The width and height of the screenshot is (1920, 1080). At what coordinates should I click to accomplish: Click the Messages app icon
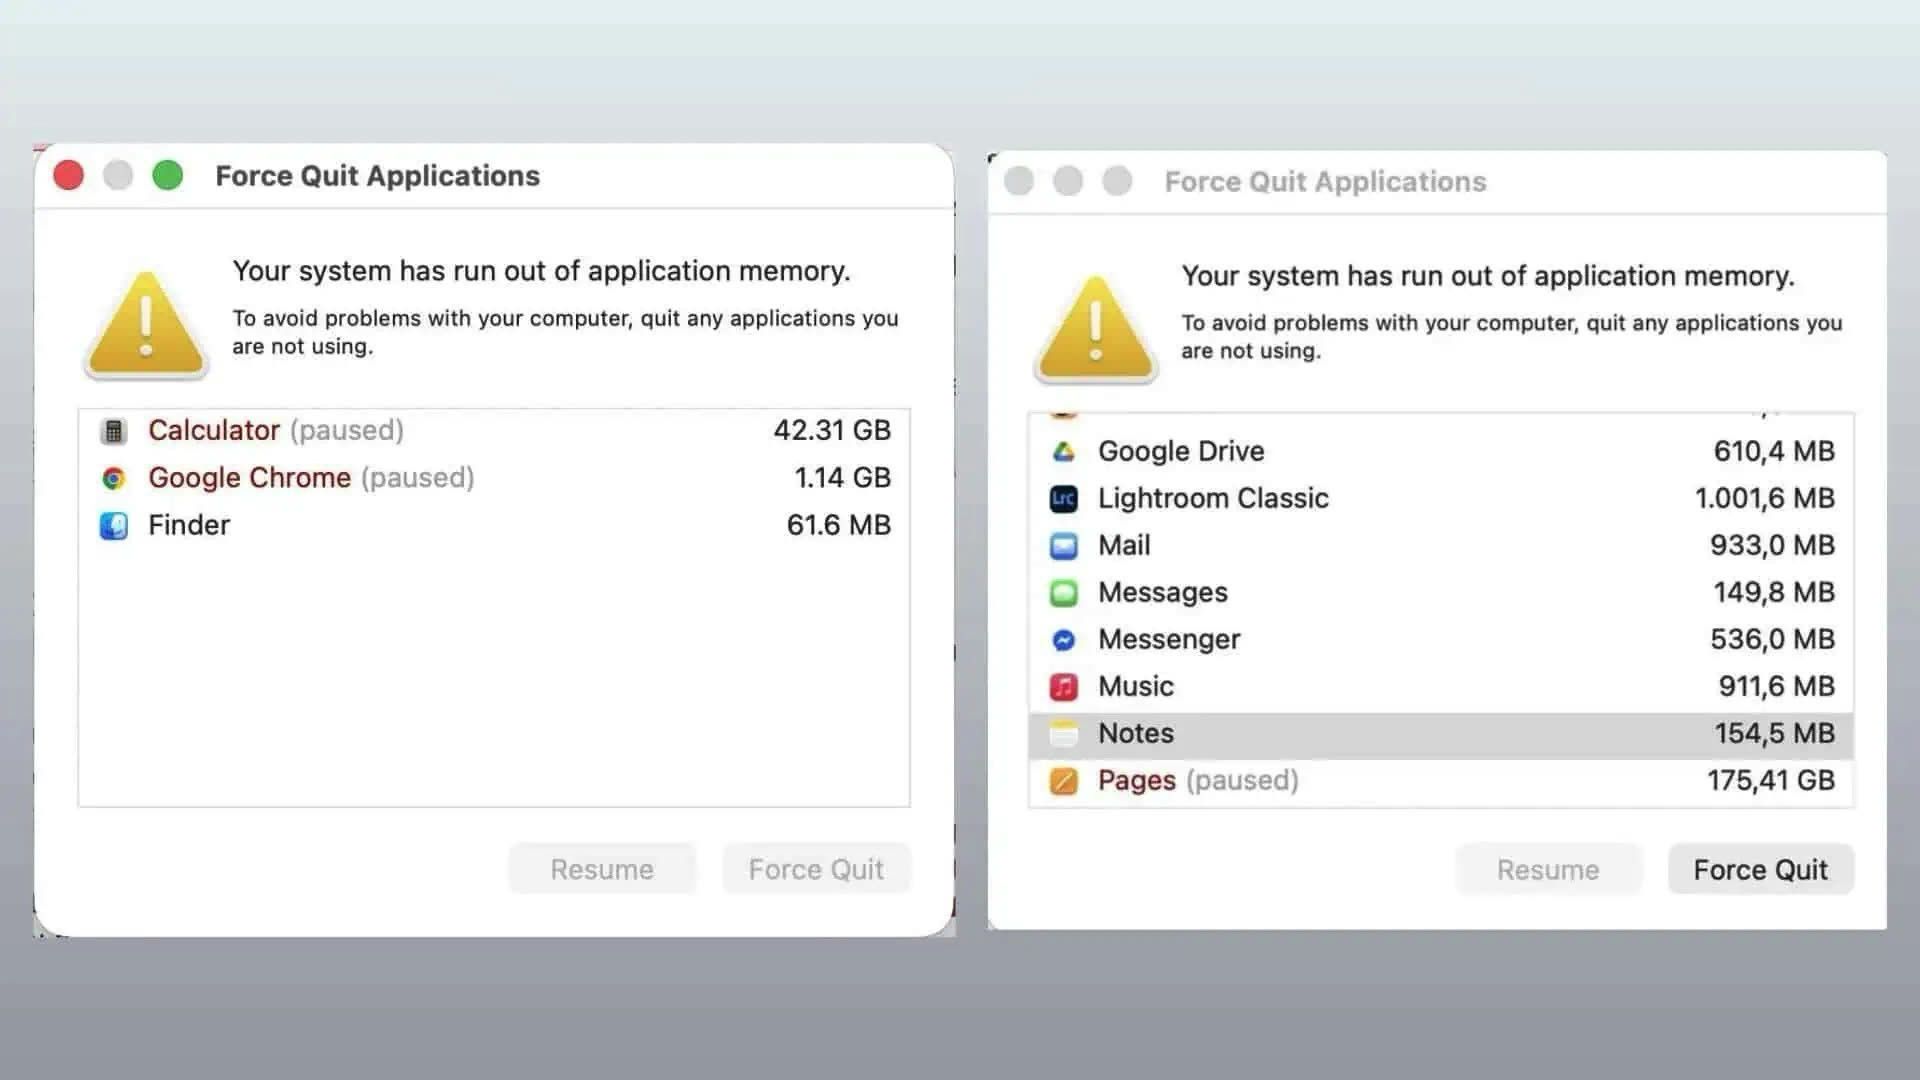click(x=1063, y=593)
